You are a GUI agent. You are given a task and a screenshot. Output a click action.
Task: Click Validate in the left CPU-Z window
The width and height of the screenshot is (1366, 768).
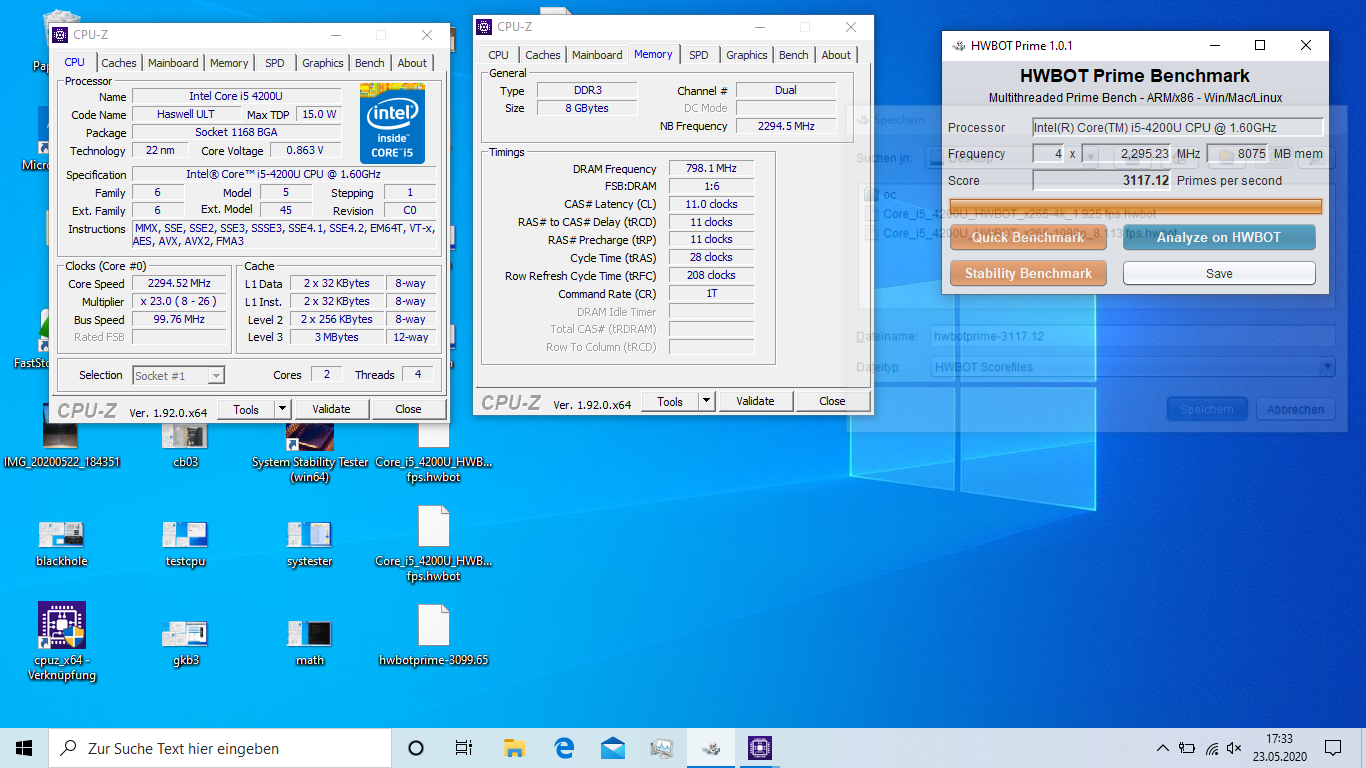click(331, 409)
